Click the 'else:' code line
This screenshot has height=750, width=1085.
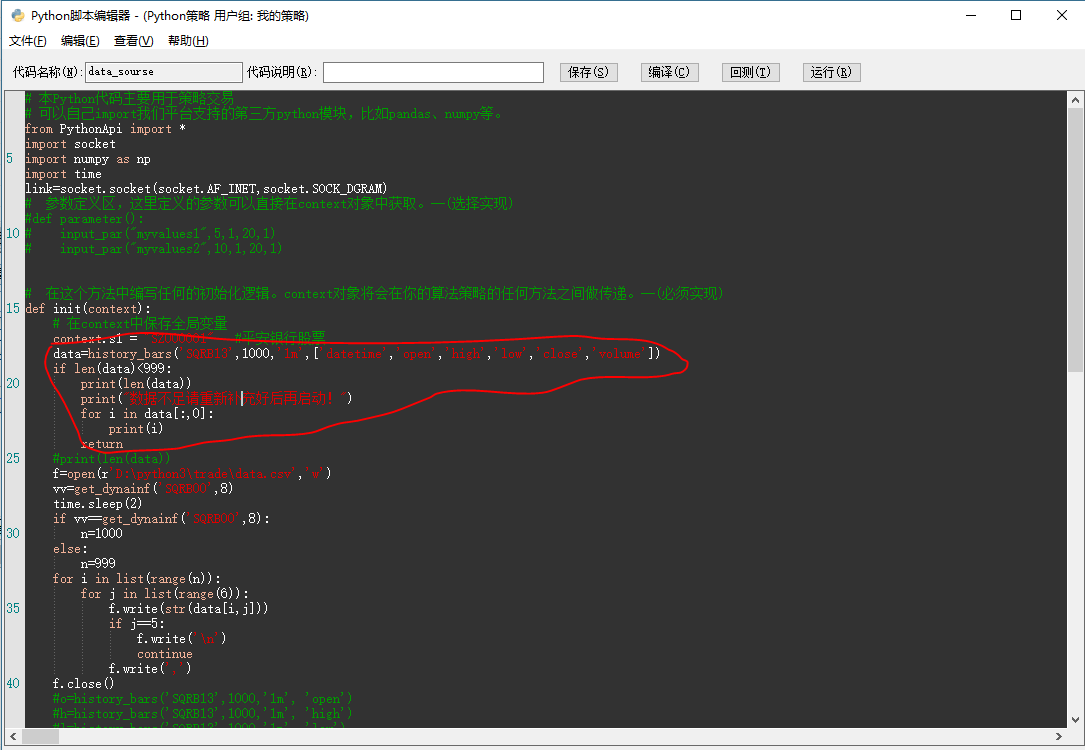pyautogui.click(x=71, y=549)
